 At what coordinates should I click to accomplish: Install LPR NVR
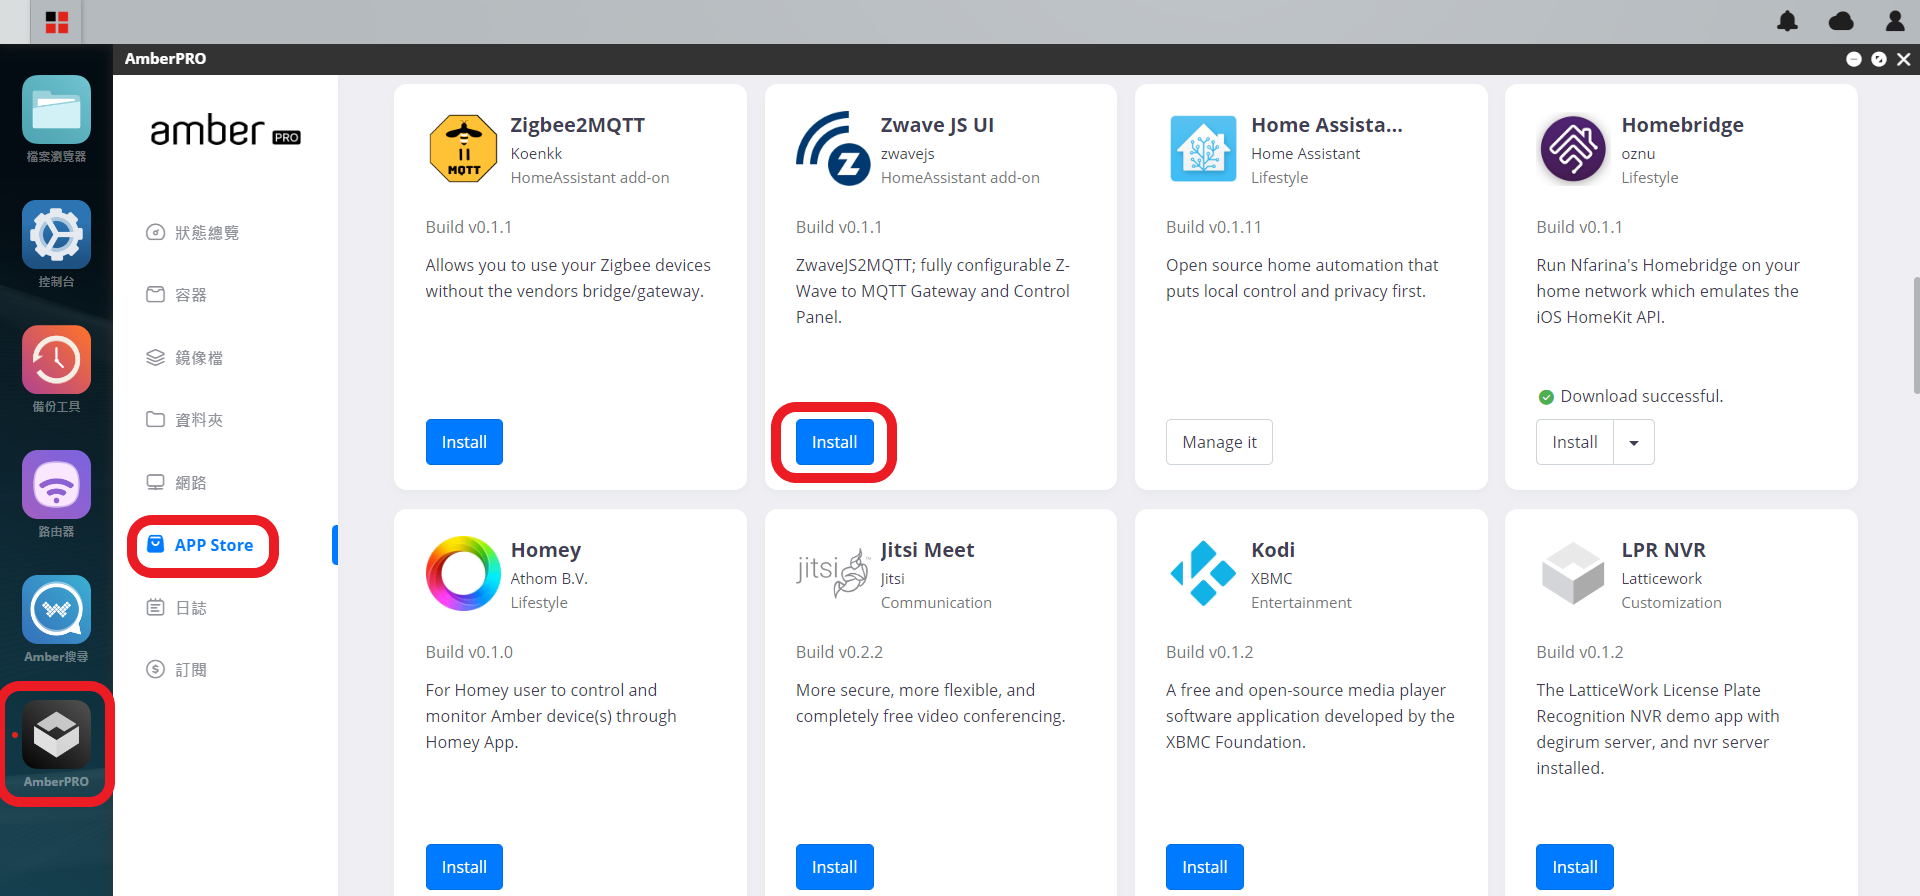[1575, 867]
